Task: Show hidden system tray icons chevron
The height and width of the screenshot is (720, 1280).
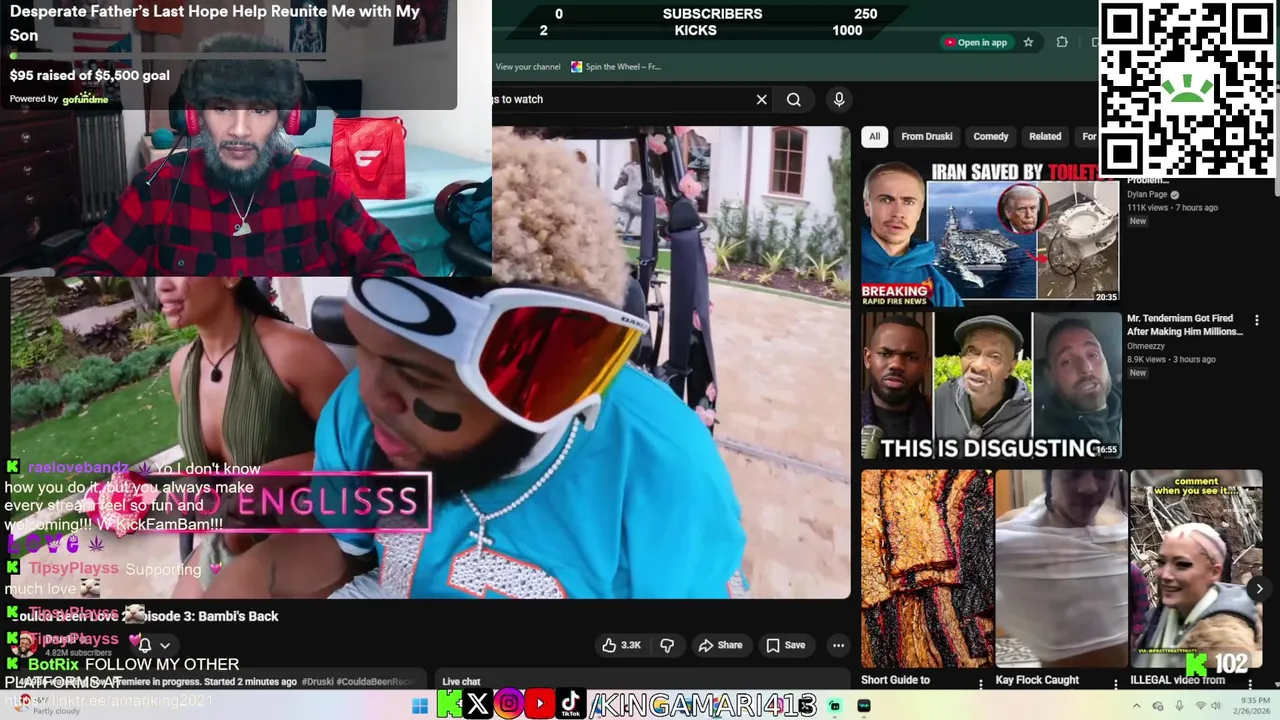Action: [1136, 706]
